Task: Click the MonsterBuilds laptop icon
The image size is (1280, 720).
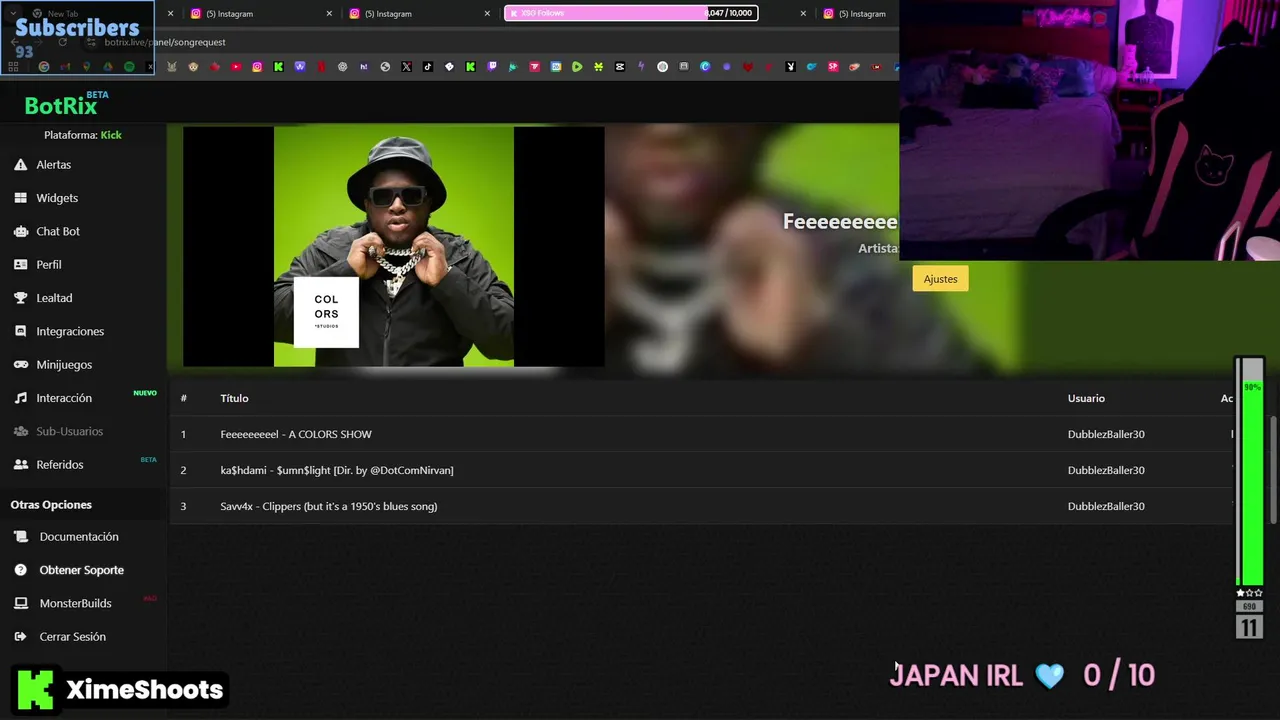Action: (20, 603)
